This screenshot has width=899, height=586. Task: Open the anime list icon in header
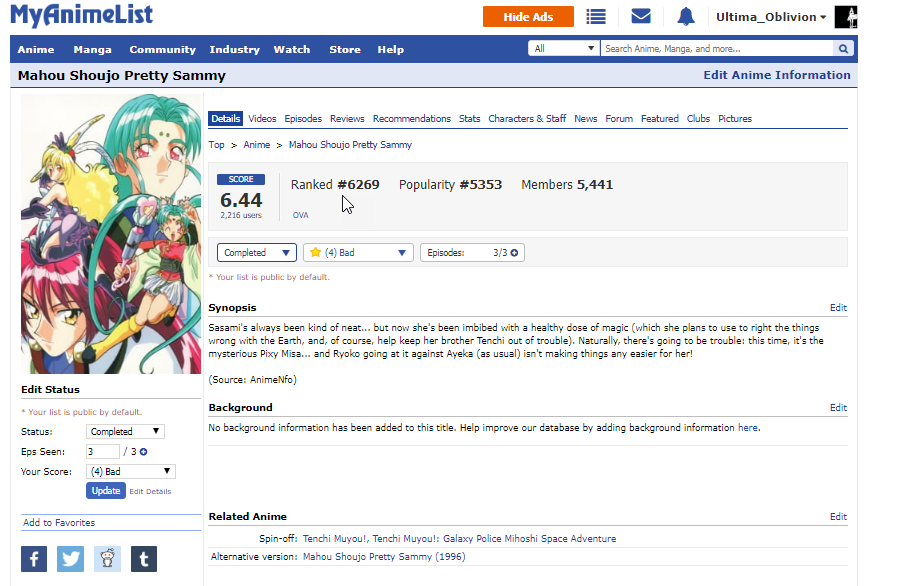596,17
